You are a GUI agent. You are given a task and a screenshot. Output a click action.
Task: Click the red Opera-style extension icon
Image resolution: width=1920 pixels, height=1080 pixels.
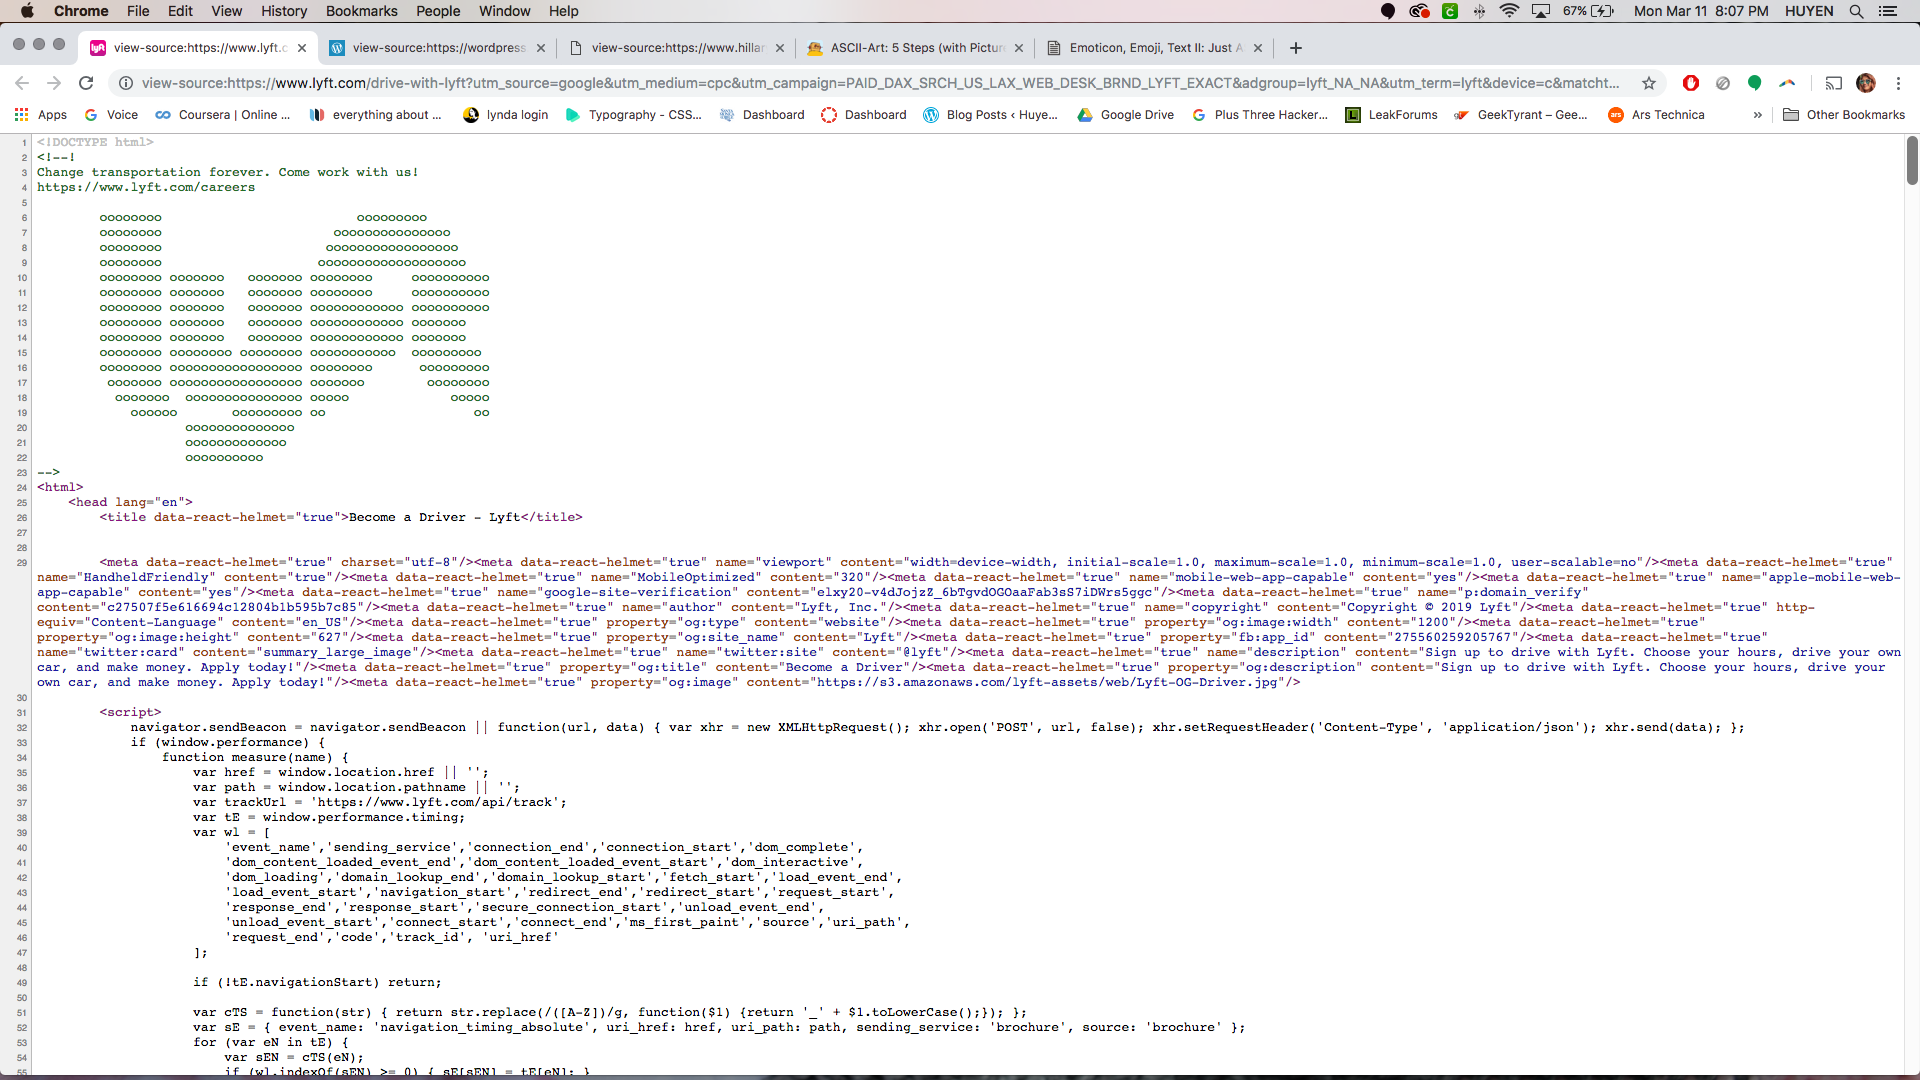(x=1690, y=83)
